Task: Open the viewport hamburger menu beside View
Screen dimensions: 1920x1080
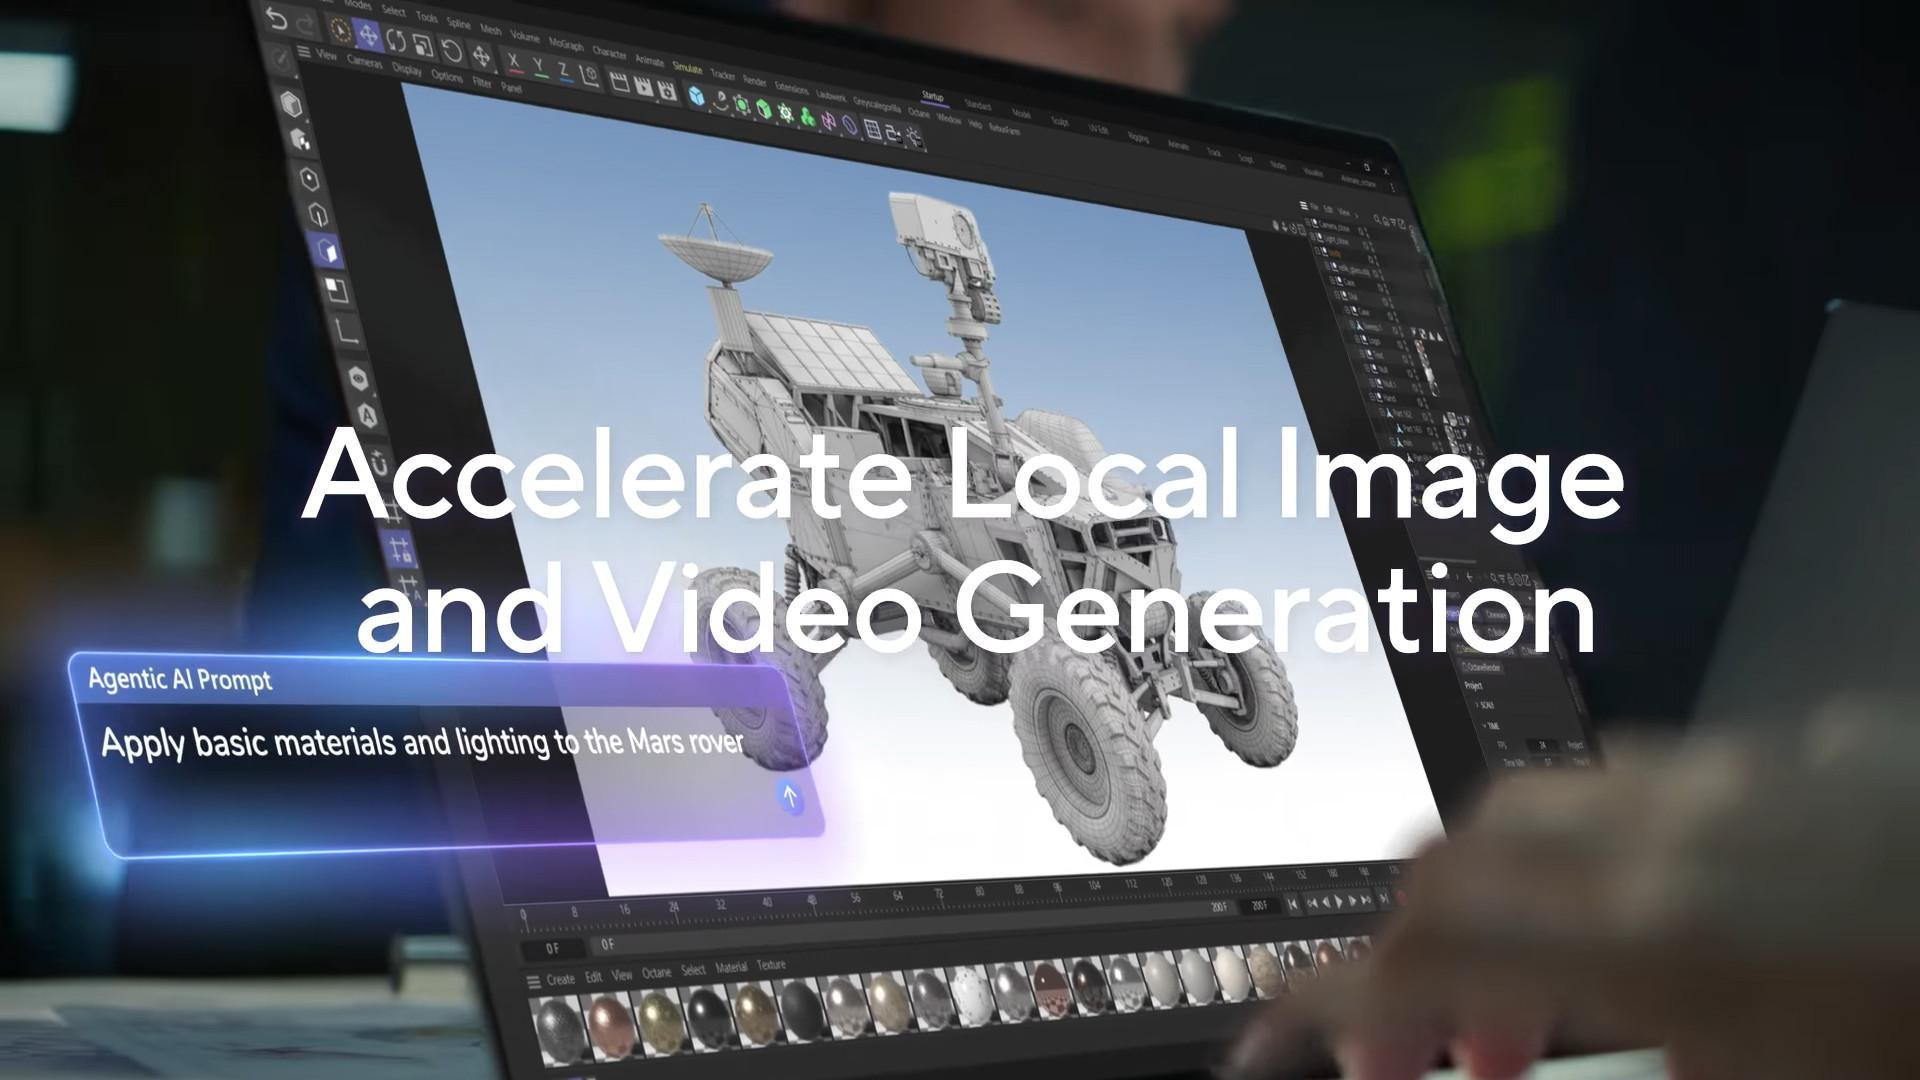Action: tap(304, 52)
